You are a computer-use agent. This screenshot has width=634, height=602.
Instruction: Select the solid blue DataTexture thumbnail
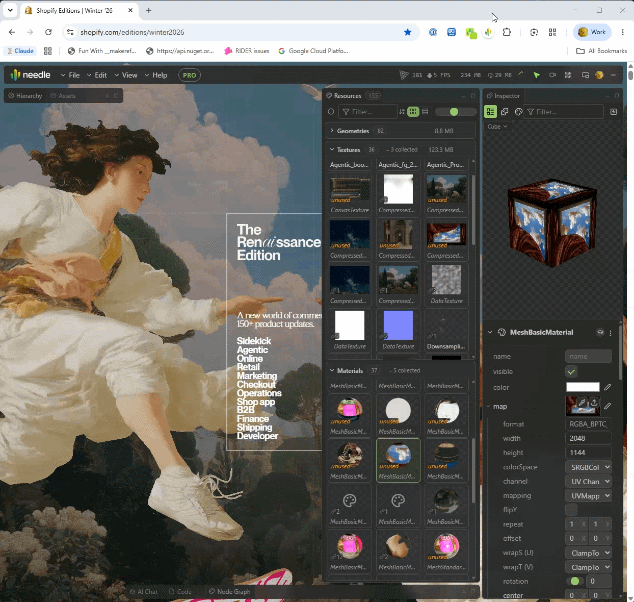pos(398,325)
